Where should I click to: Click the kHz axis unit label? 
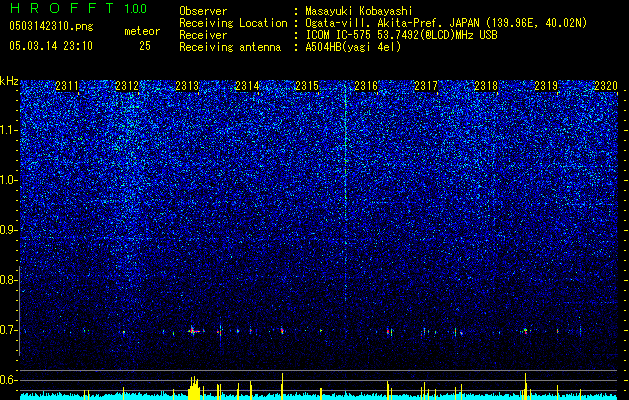(9, 81)
